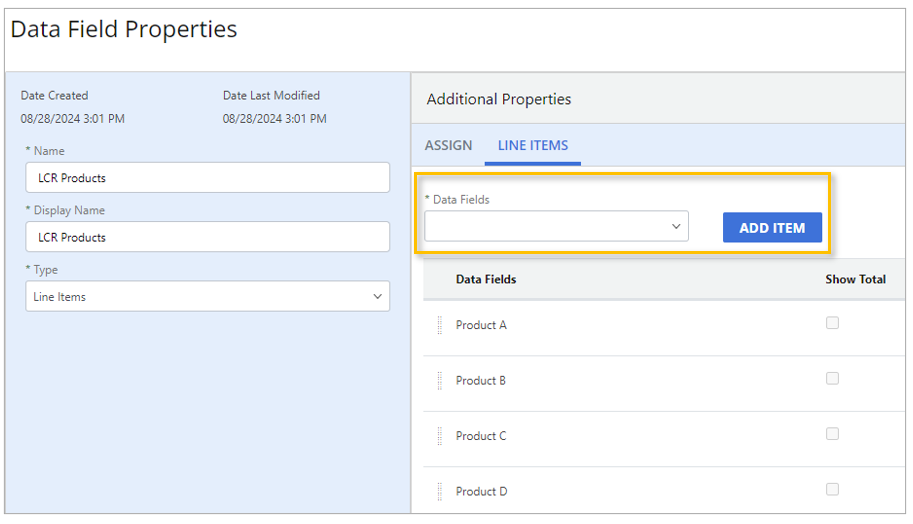Click the Data Field Properties title
913x524 pixels.
pyautogui.click(x=123, y=29)
